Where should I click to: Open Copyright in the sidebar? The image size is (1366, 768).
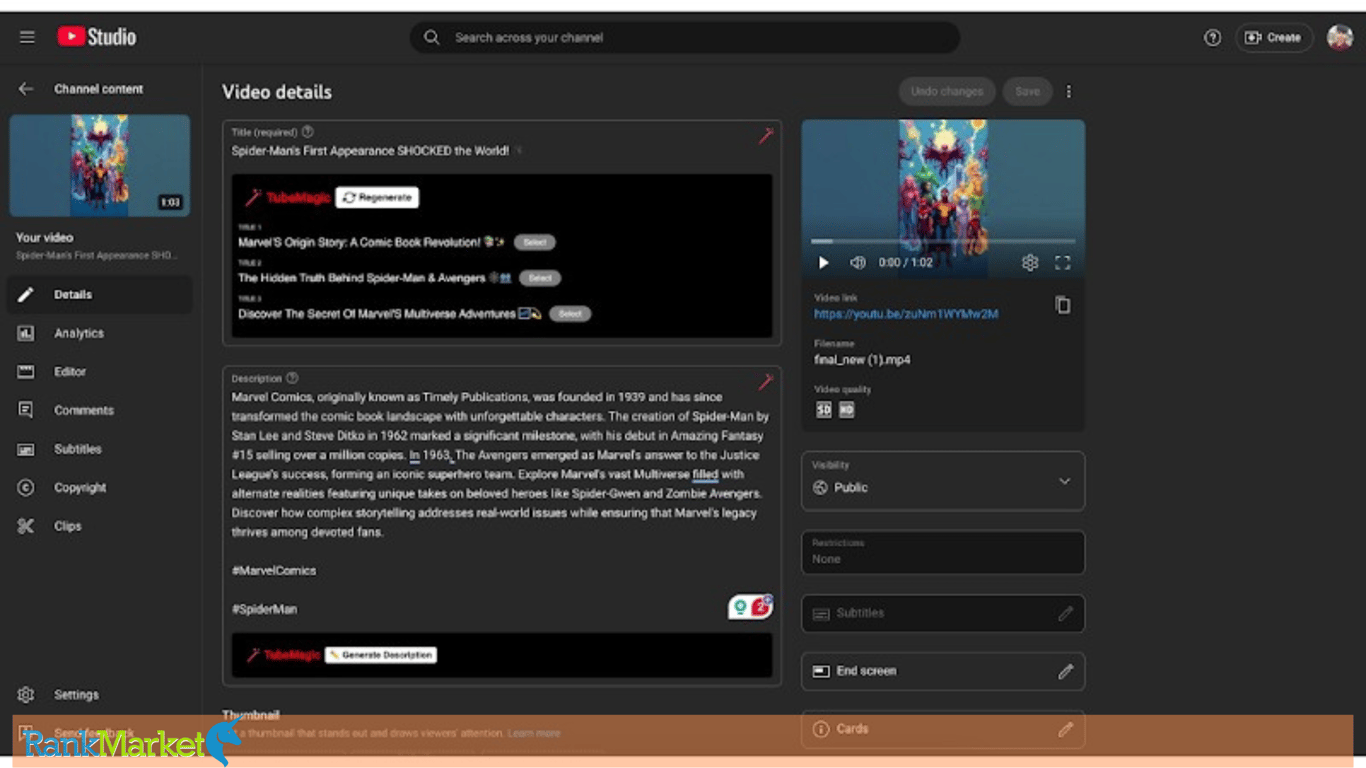pyautogui.click(x=100, y=488)
